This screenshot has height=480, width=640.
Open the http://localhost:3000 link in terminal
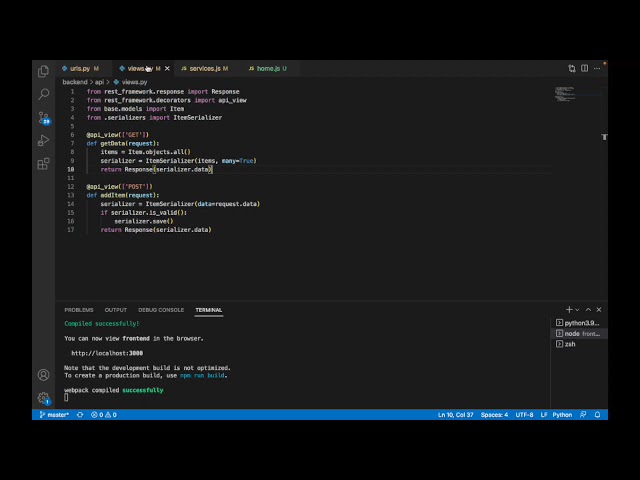point(107,353)
